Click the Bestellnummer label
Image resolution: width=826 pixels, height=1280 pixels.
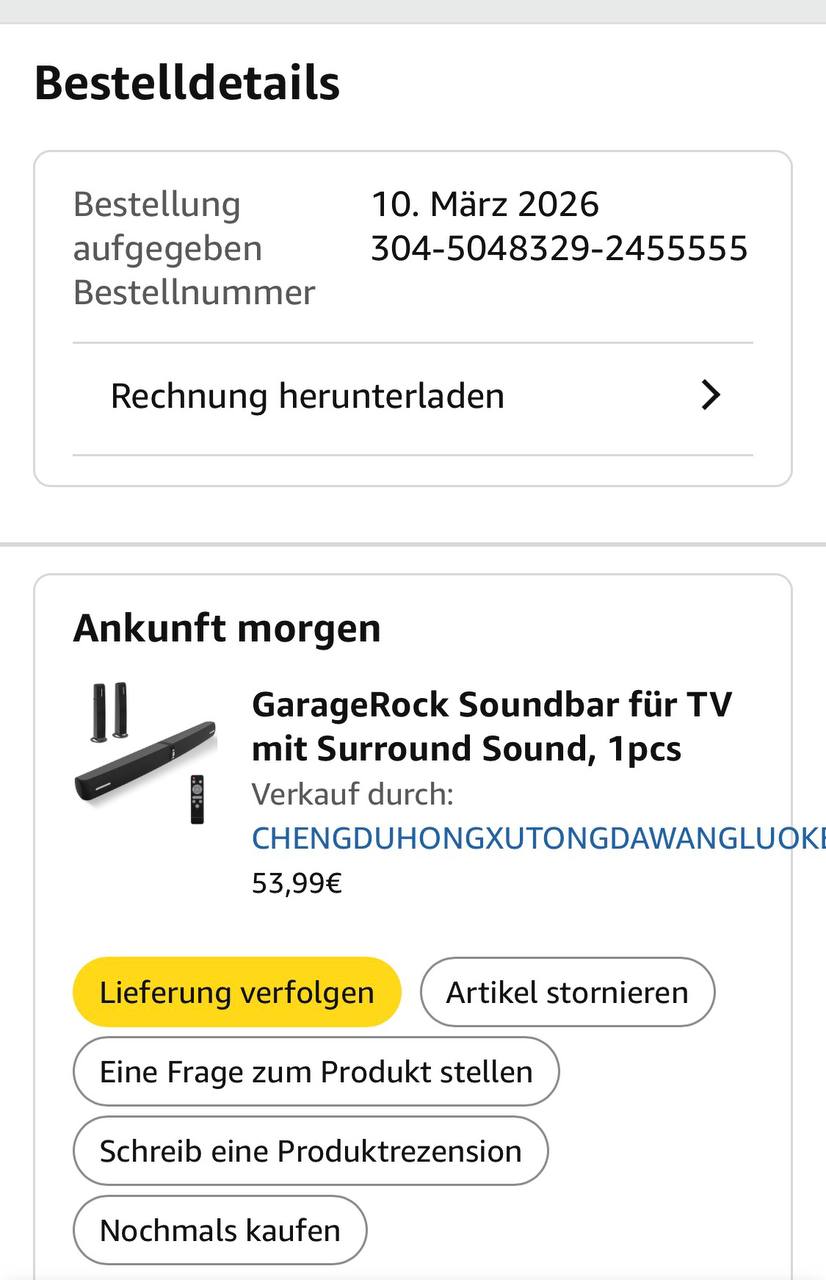click(194, 292)
